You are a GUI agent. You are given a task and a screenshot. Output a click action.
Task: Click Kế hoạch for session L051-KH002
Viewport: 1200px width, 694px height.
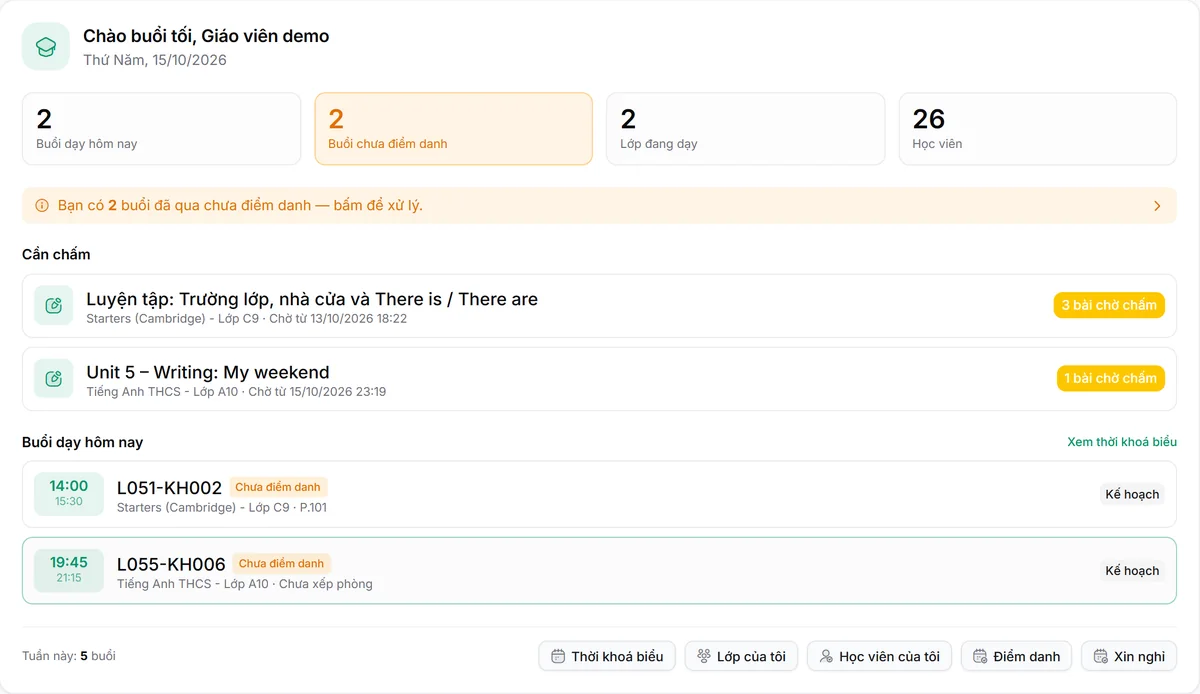coord(1132,495)
